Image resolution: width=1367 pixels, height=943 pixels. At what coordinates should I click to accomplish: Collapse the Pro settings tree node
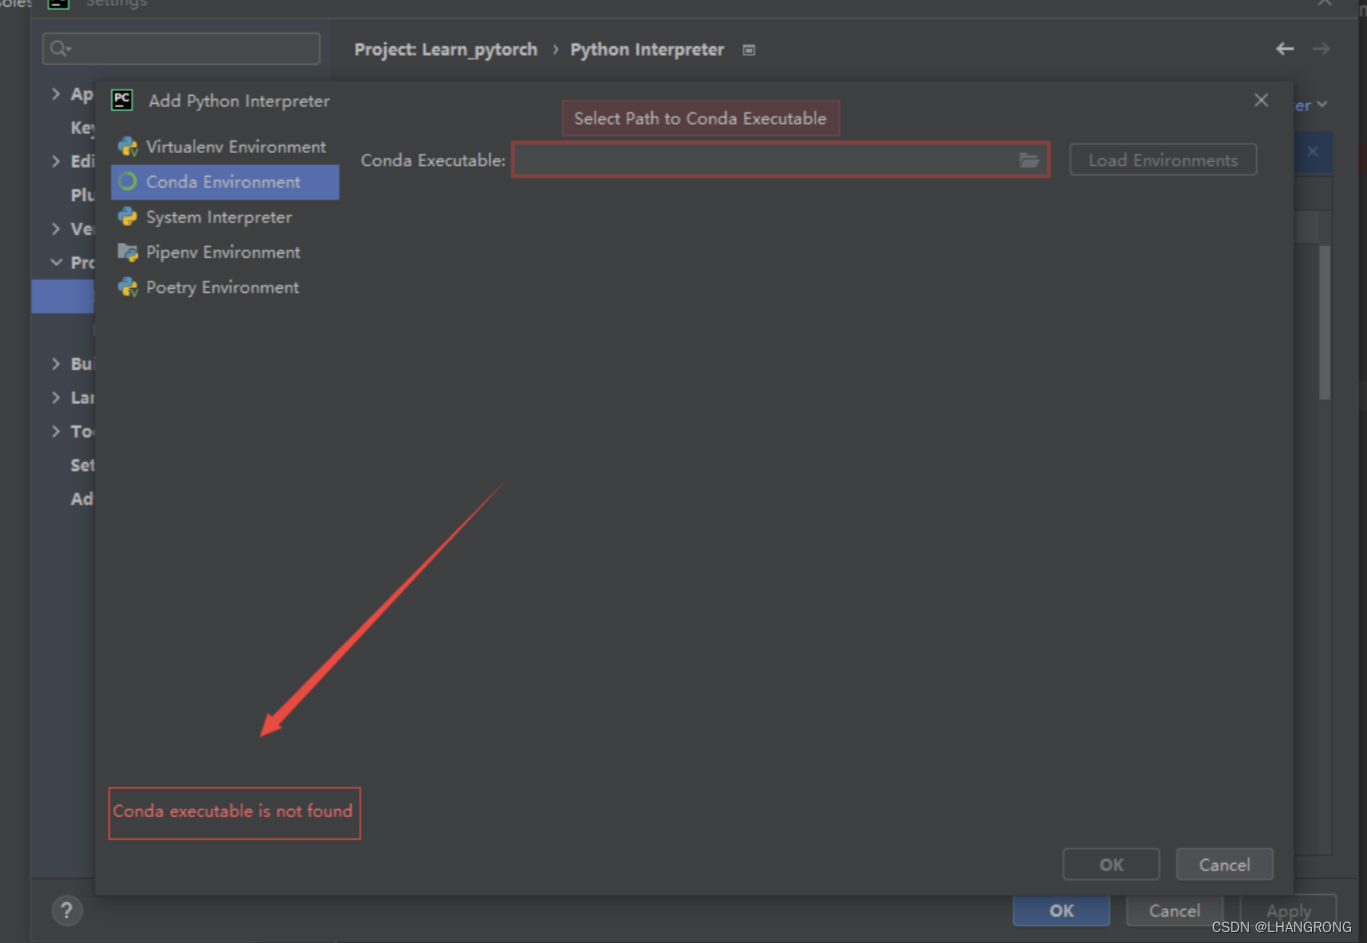click(56, 262)
